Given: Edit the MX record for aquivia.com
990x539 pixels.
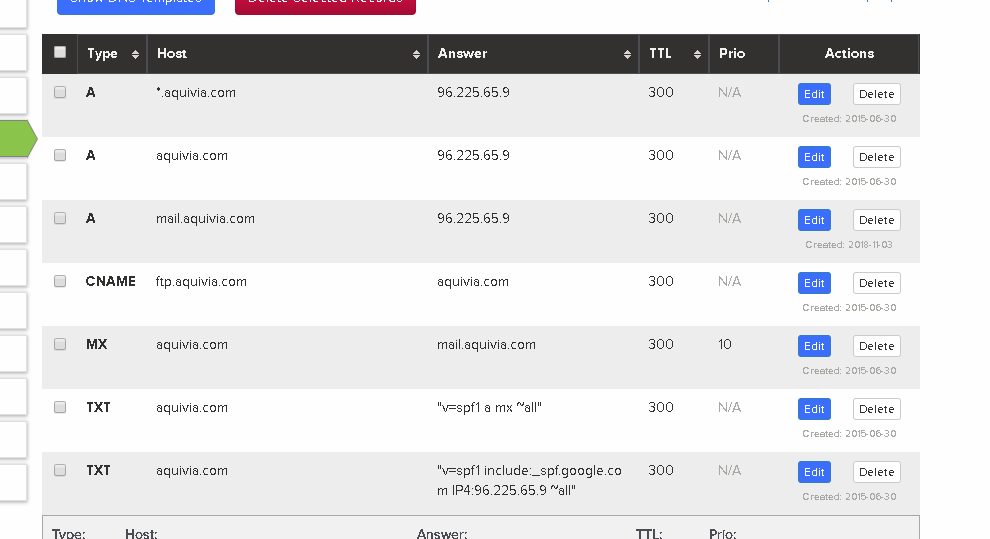Looking at the screenshot, I should coord(814,346).
